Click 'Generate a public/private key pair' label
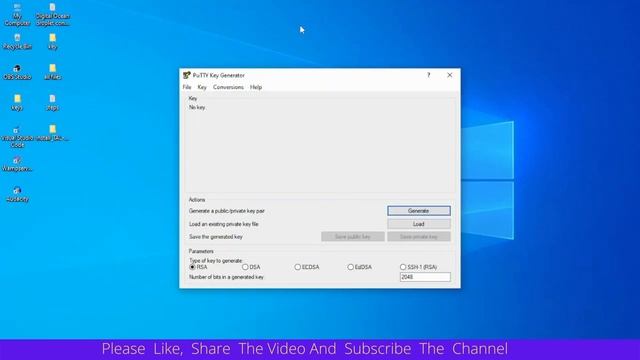This screenshot has height=360, width=640. coord(227,211)
